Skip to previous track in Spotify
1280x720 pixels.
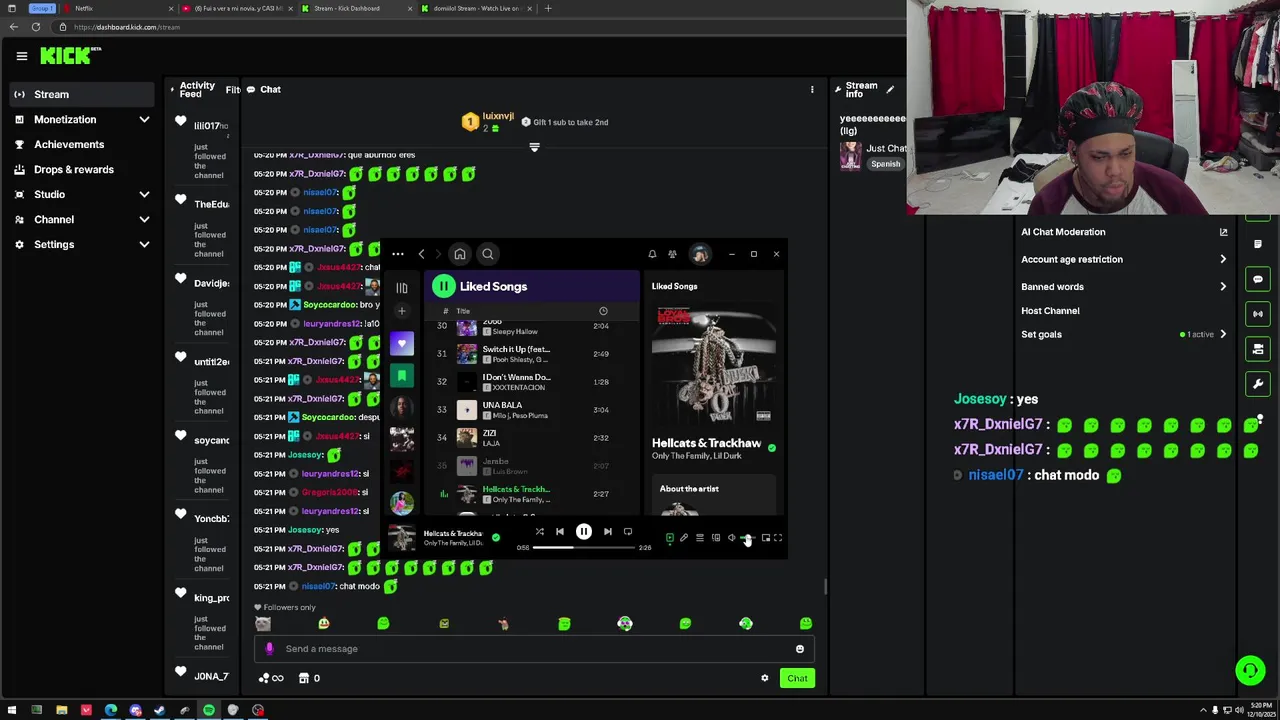[560, 532]
